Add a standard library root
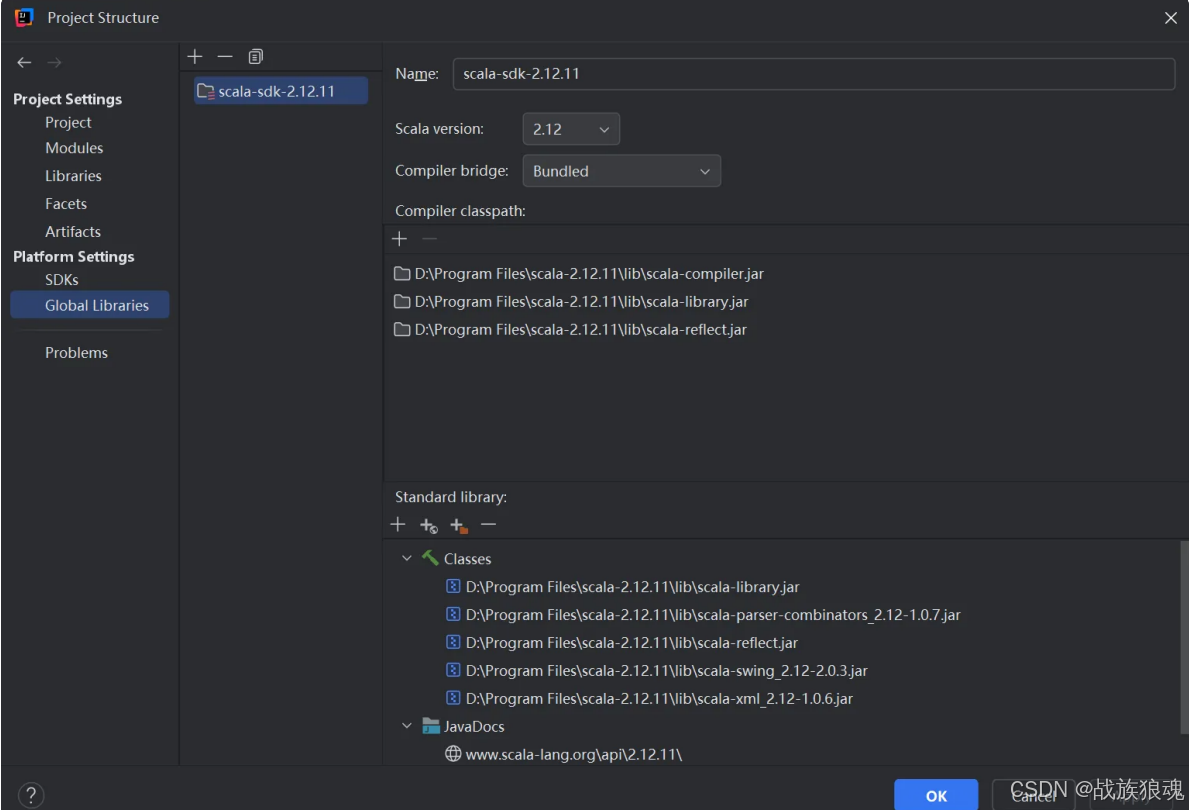 click(x=398, y=524)
